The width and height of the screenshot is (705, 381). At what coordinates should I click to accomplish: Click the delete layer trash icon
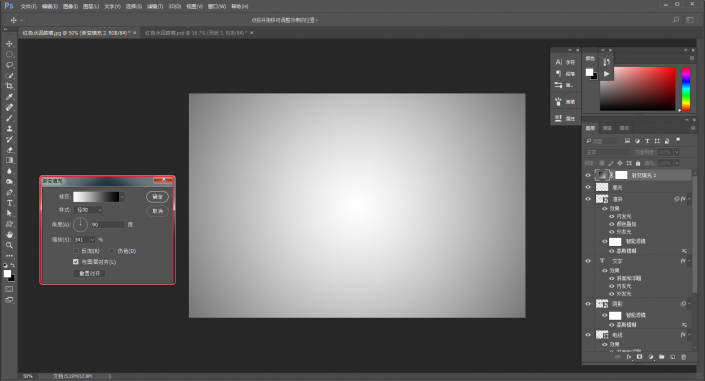(x=683, y=357)
